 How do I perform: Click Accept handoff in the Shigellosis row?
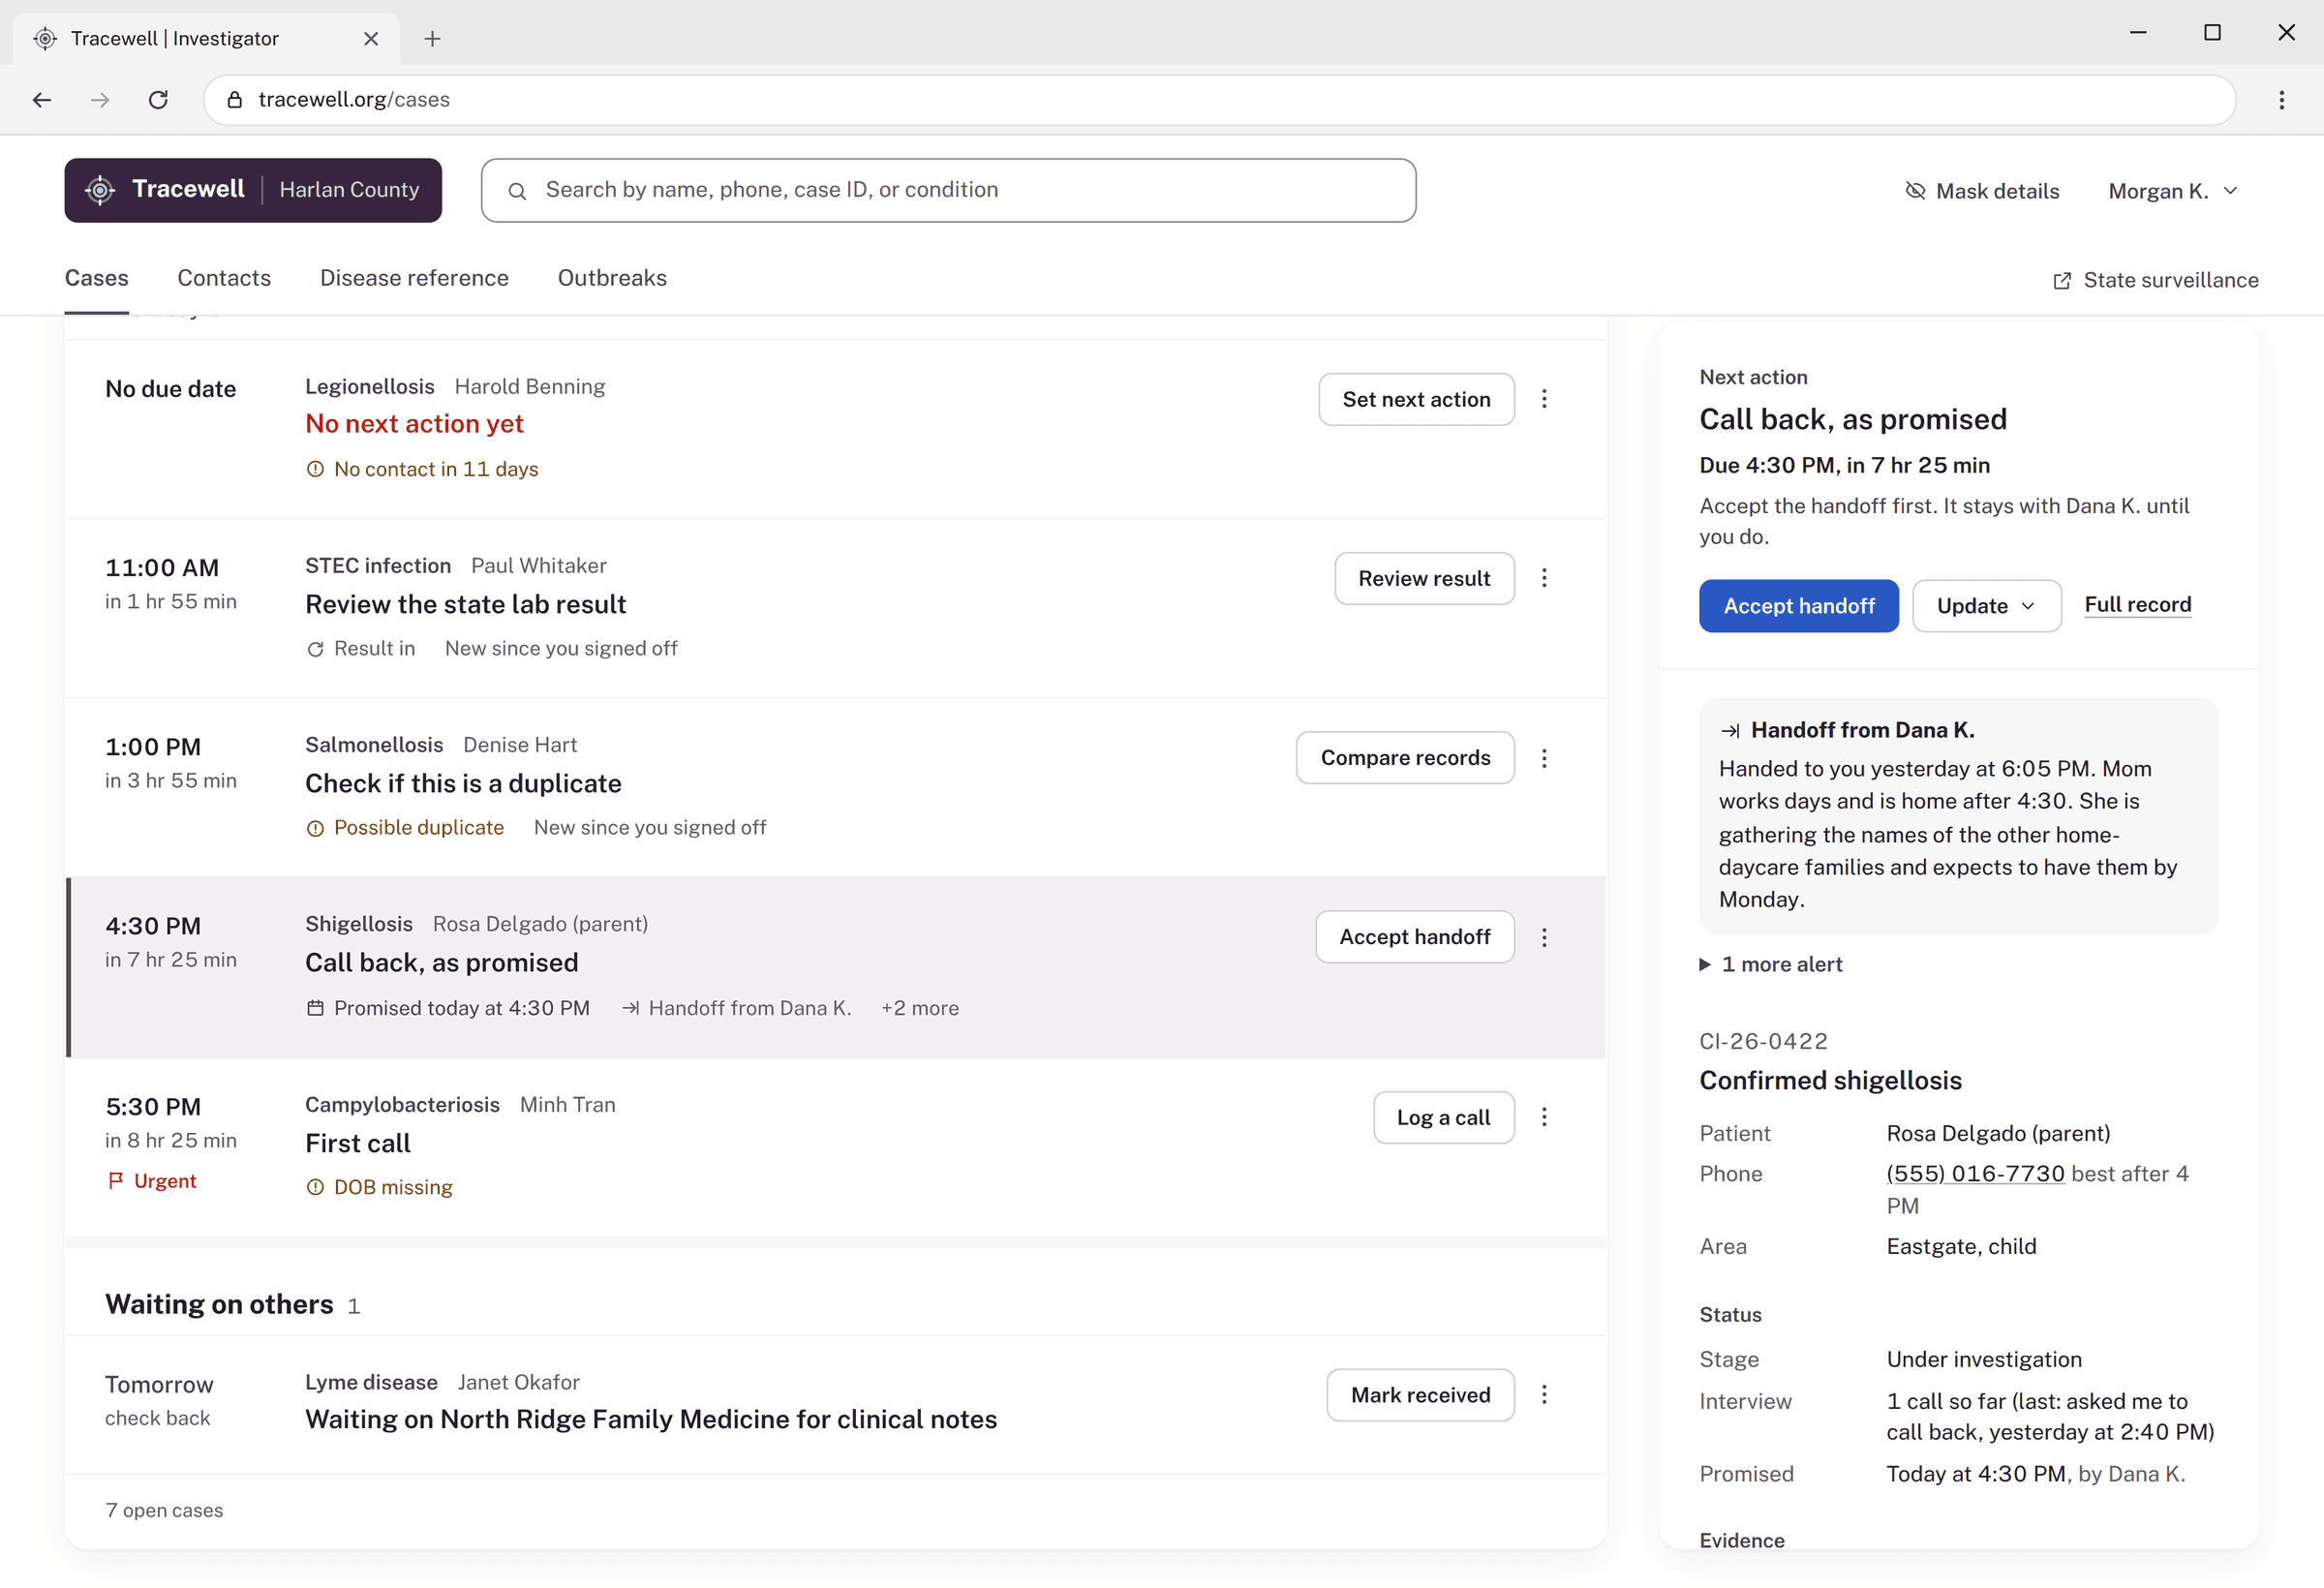pos(1414,937)
